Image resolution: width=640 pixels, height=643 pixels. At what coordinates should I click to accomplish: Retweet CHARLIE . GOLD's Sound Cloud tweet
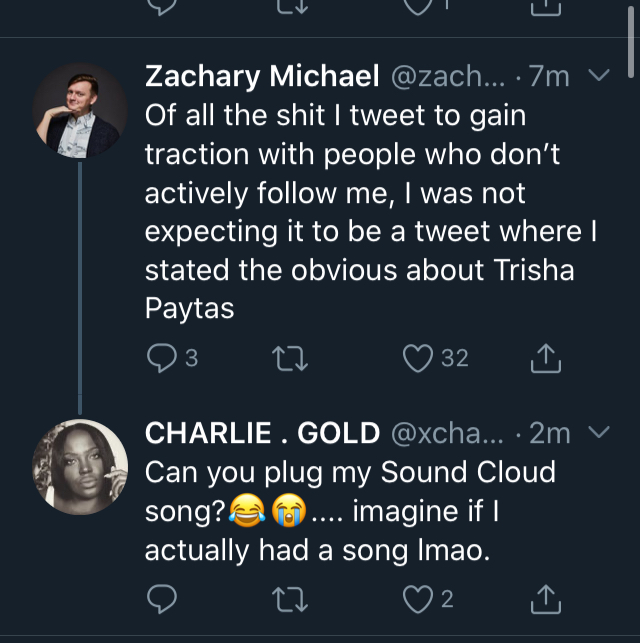click(290, 599)
